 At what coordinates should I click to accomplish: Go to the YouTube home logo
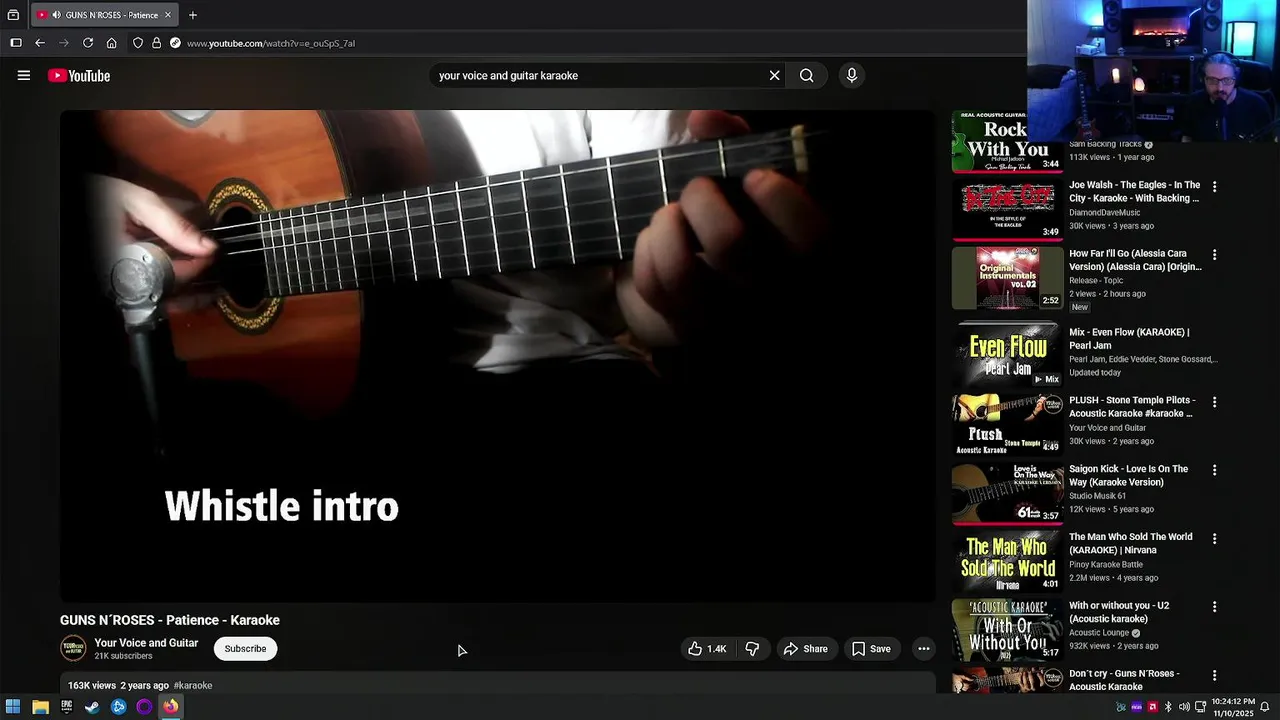click(79, 76)
